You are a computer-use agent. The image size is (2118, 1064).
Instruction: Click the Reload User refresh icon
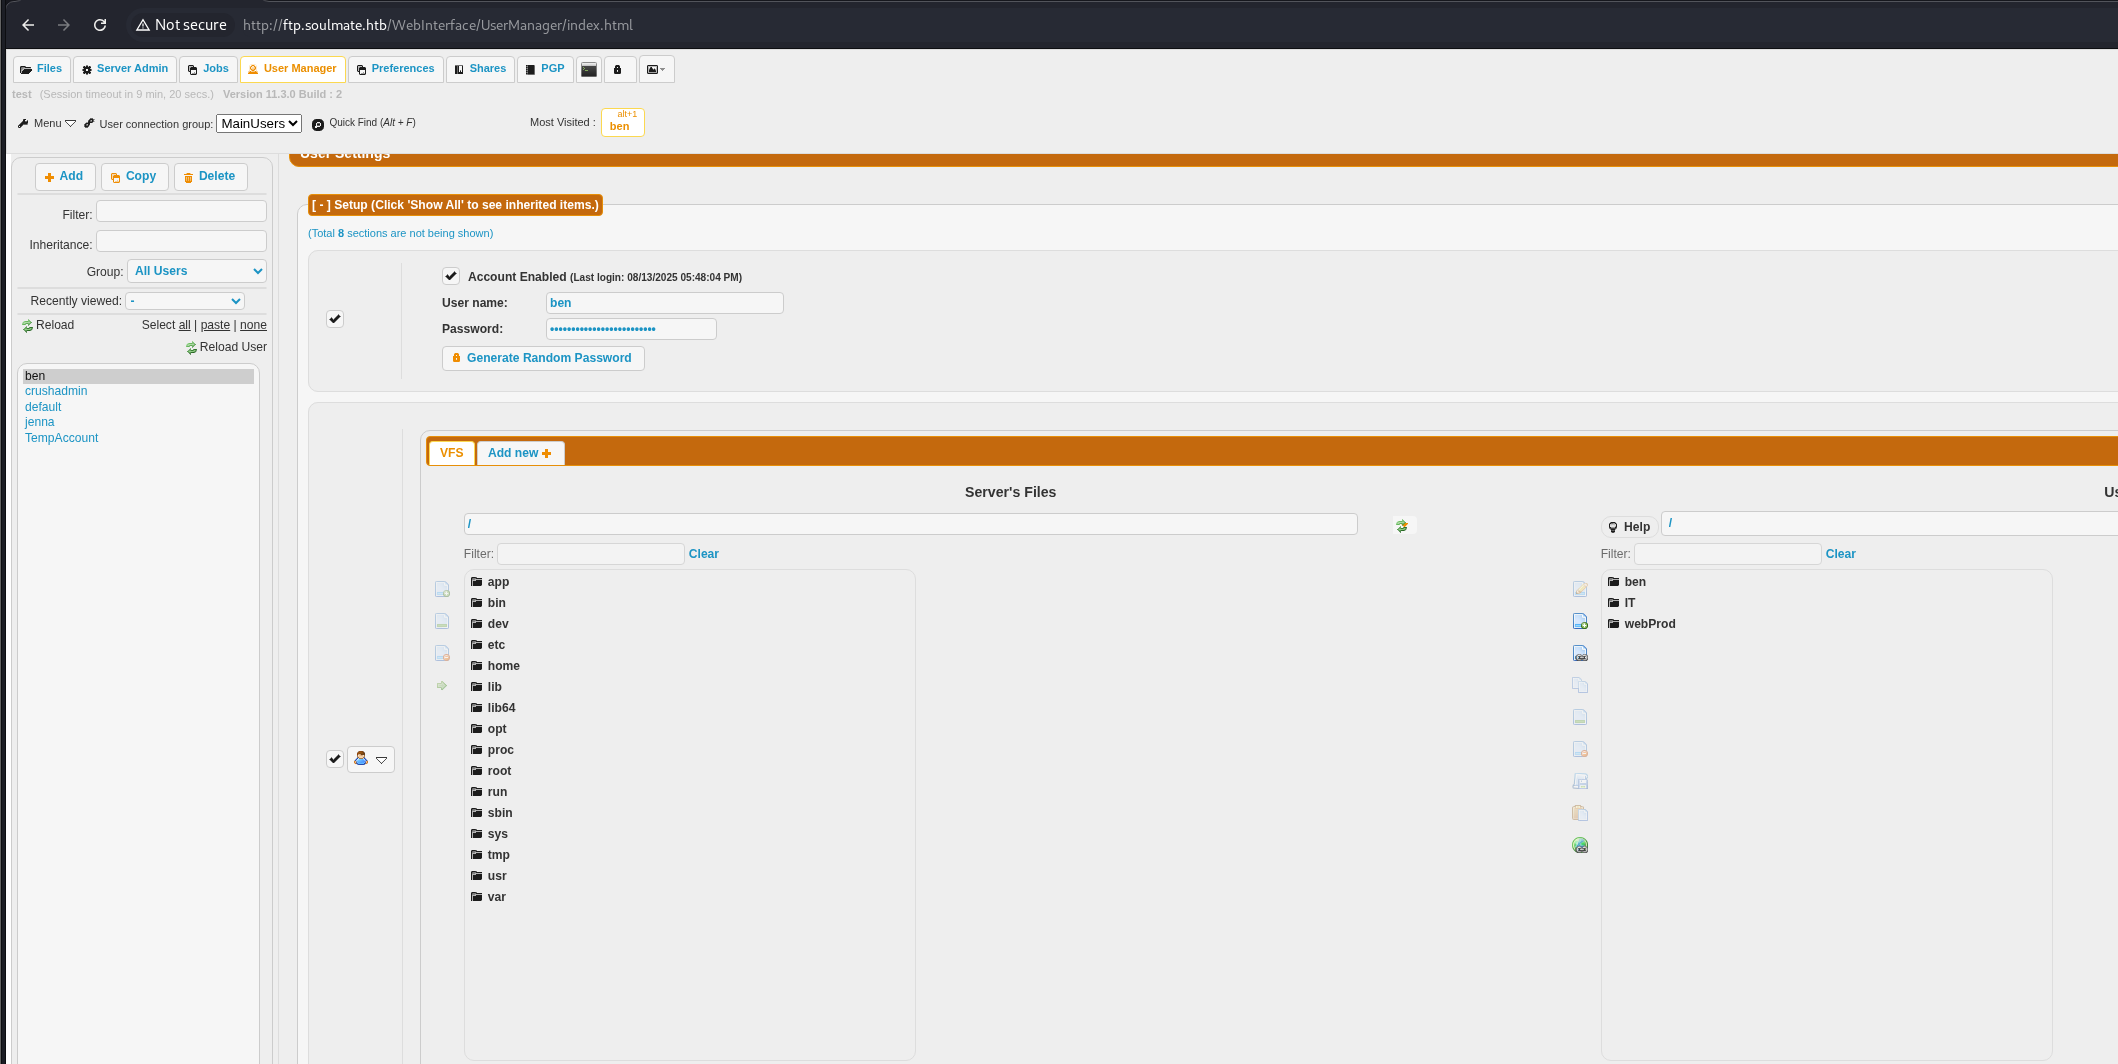[191, 347]
